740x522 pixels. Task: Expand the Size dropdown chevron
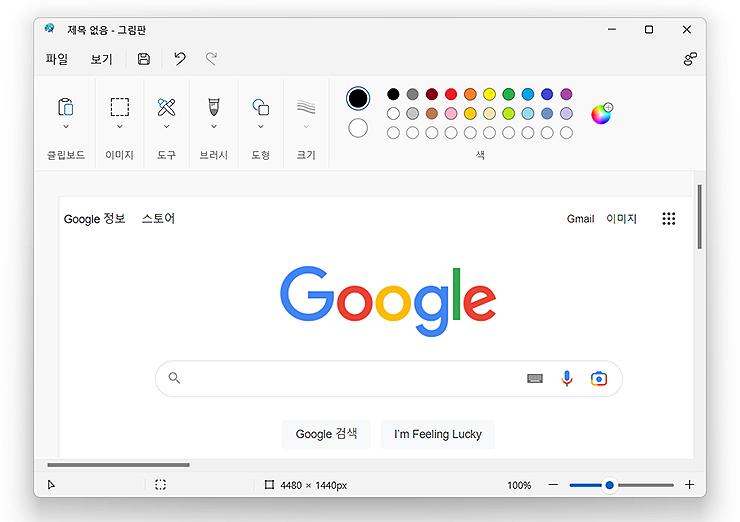(306, 126)
